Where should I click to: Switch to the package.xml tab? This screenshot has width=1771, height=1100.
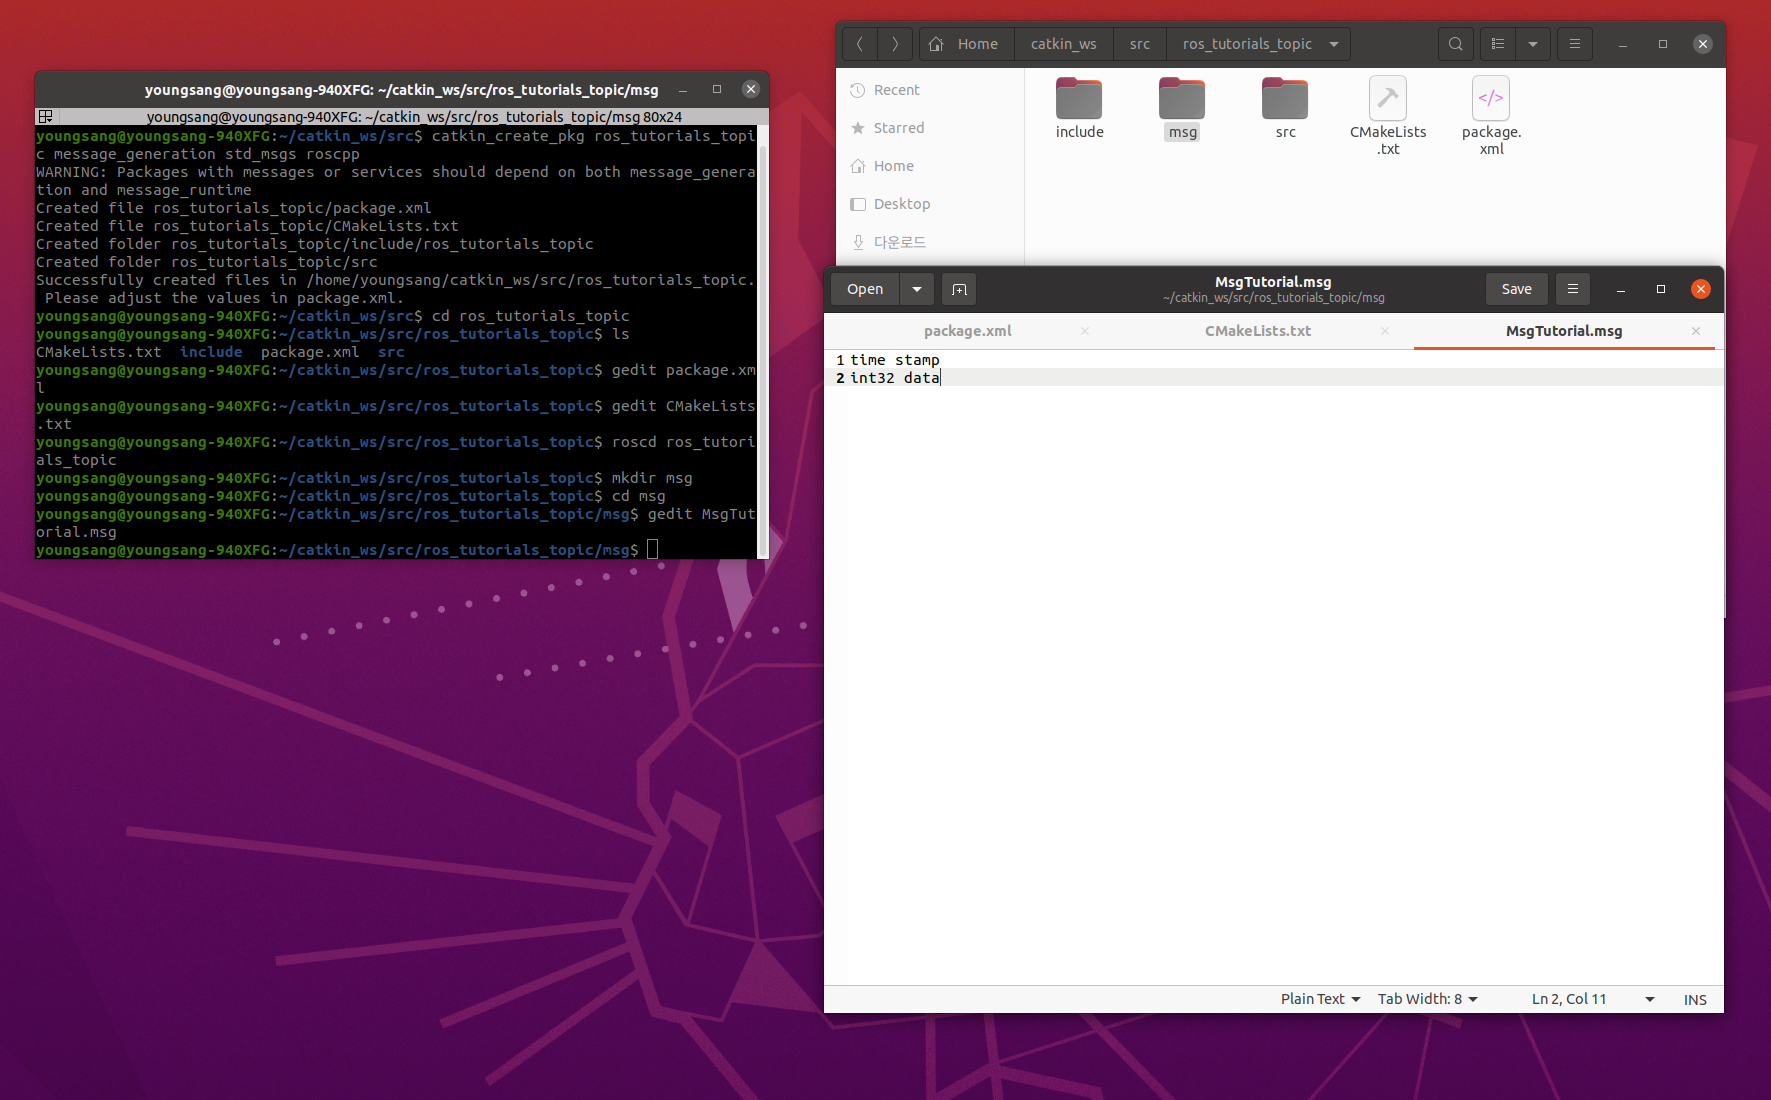[x=967, y=331]
